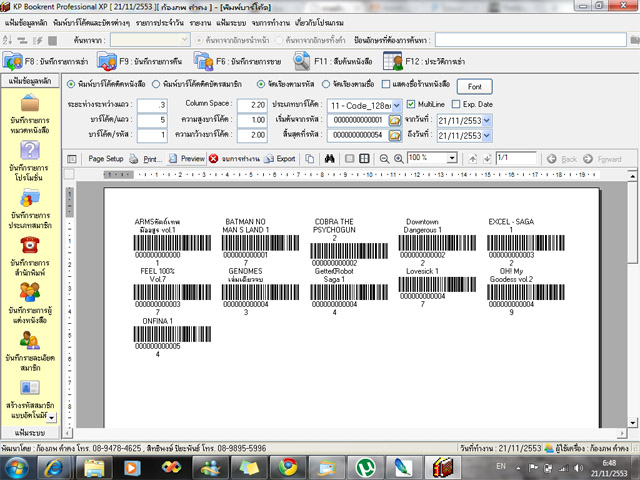Show hidden system tray icons arrow
Image resolution: width=640 pixels, height=480 pixels.
point(518,468)
